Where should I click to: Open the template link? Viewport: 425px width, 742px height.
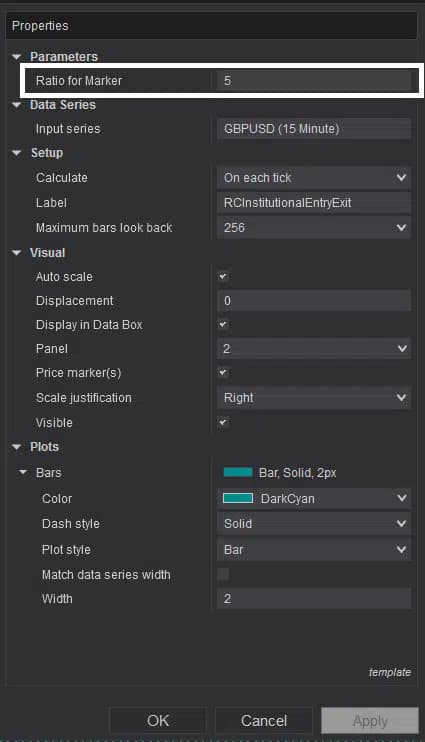pyautogui.click(x=390, y=672)
